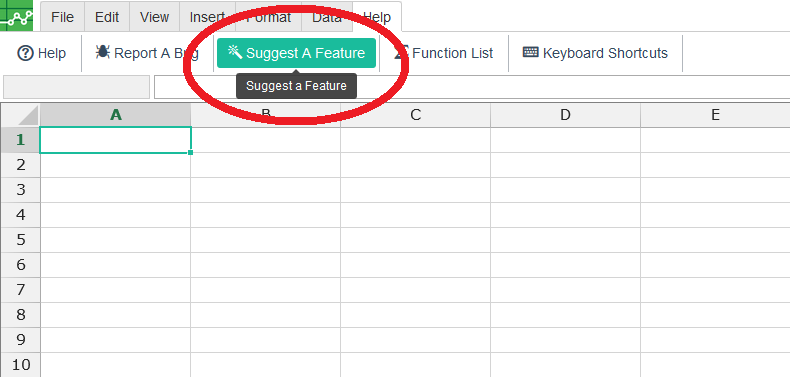Click the Keyboard Shortcuts button

pyautogui.click(x=596, y=53)
